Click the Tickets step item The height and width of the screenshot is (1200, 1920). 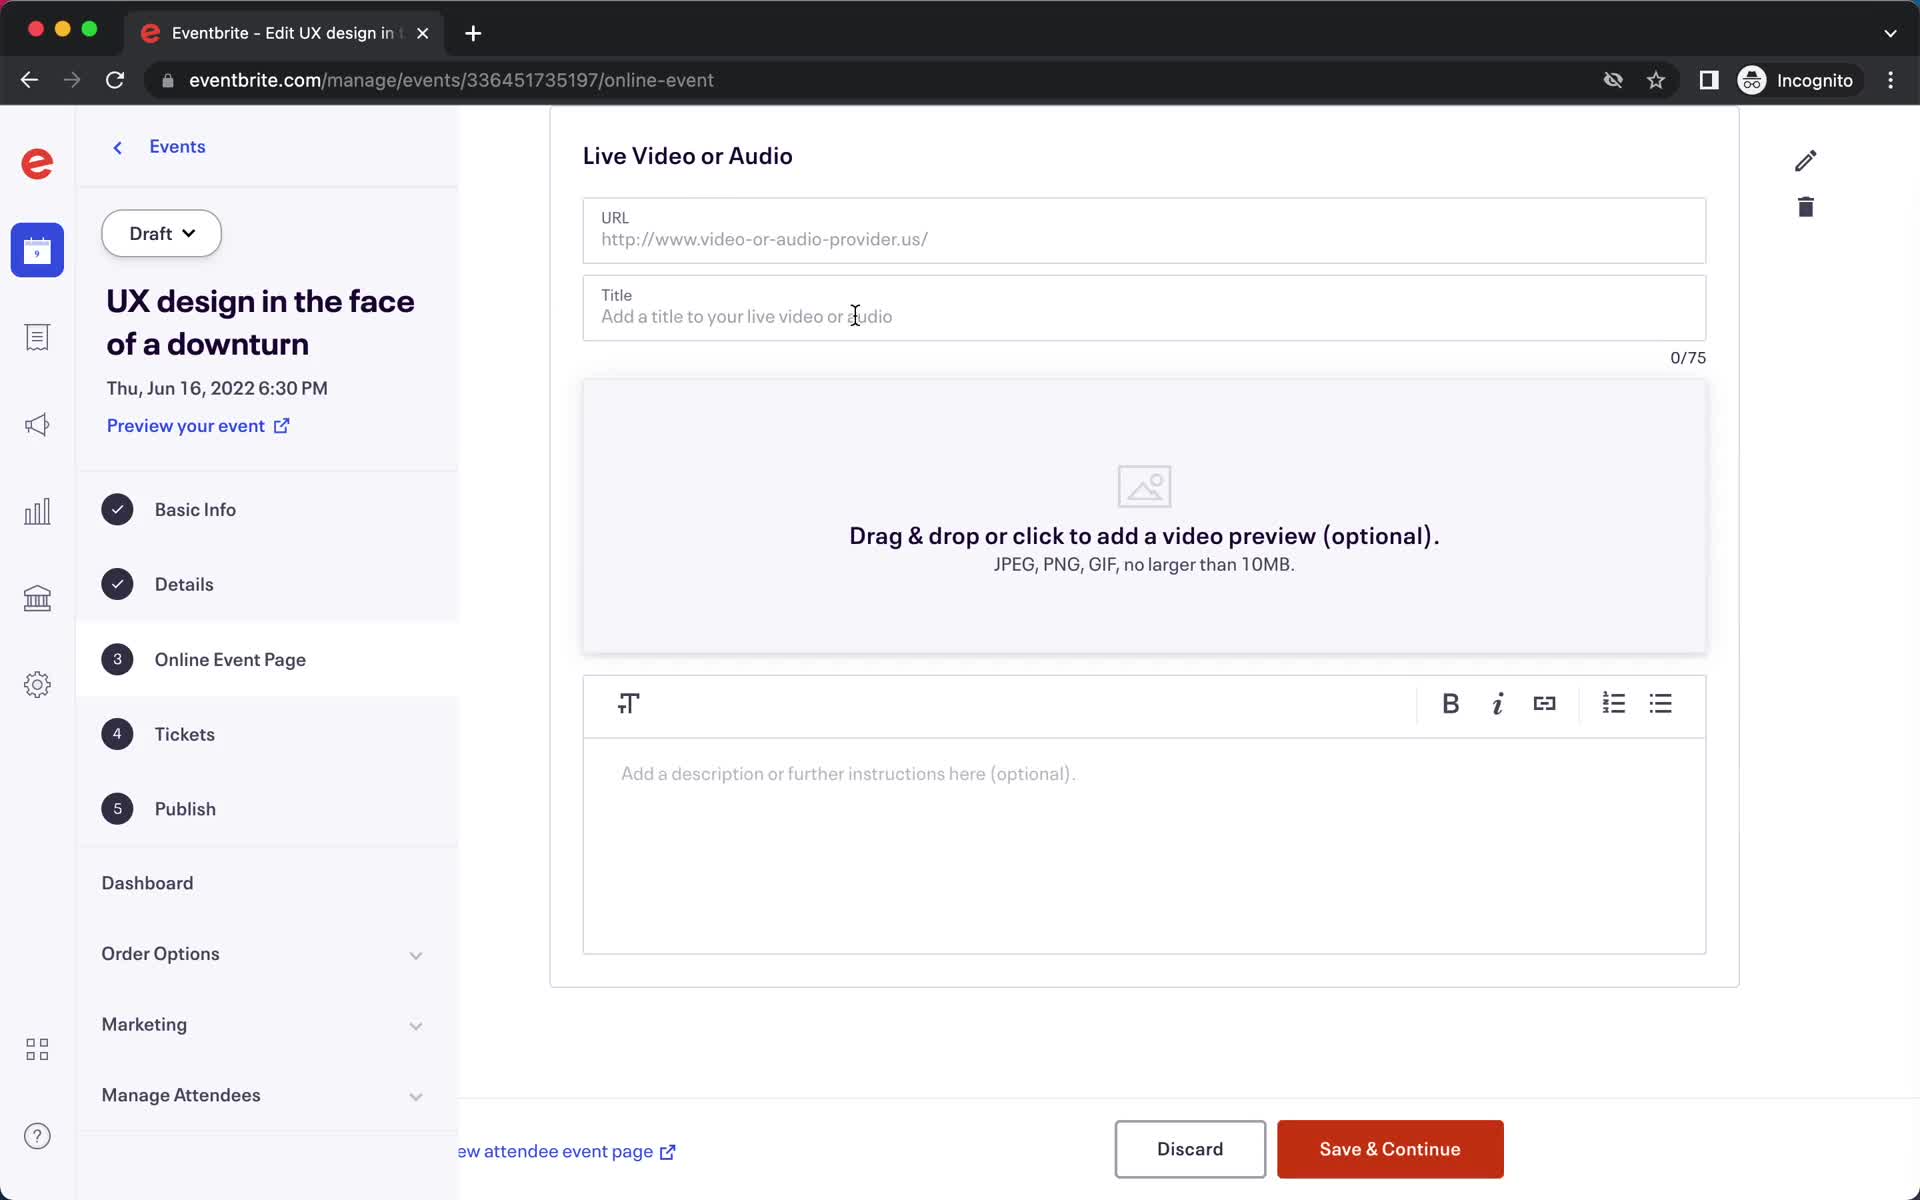185,733
